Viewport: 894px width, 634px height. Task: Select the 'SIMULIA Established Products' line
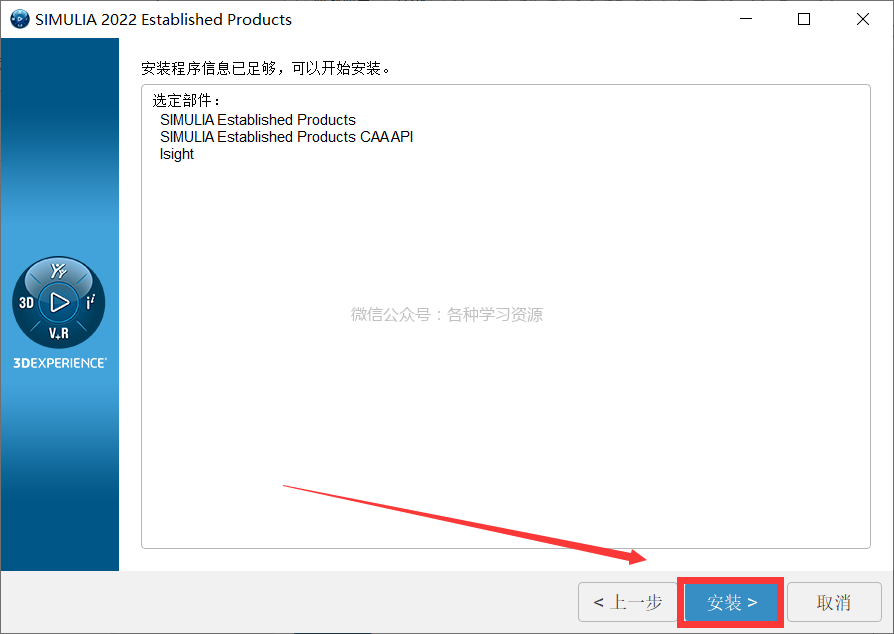click(x=258, y=120)
